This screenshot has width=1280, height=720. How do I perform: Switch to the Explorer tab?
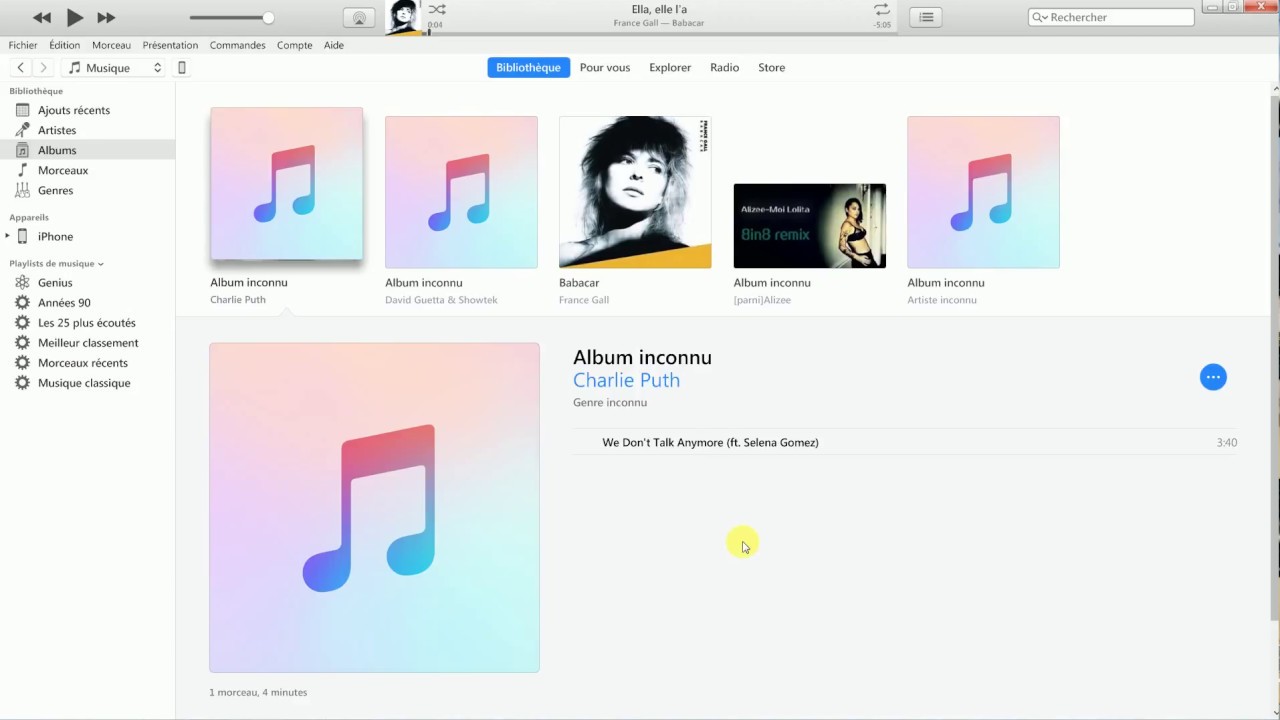point(670,67)
